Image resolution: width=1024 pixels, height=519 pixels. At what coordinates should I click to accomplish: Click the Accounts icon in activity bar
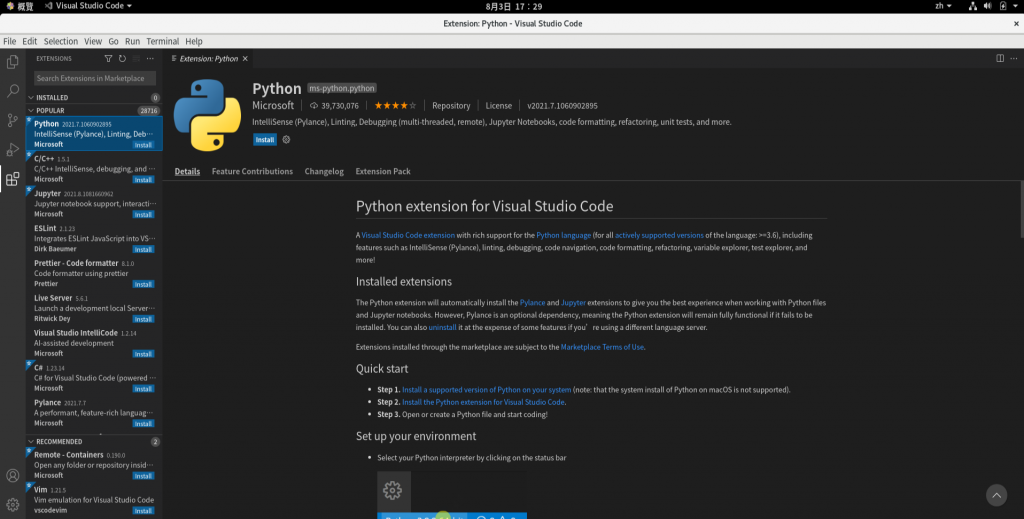click(12, 476)
